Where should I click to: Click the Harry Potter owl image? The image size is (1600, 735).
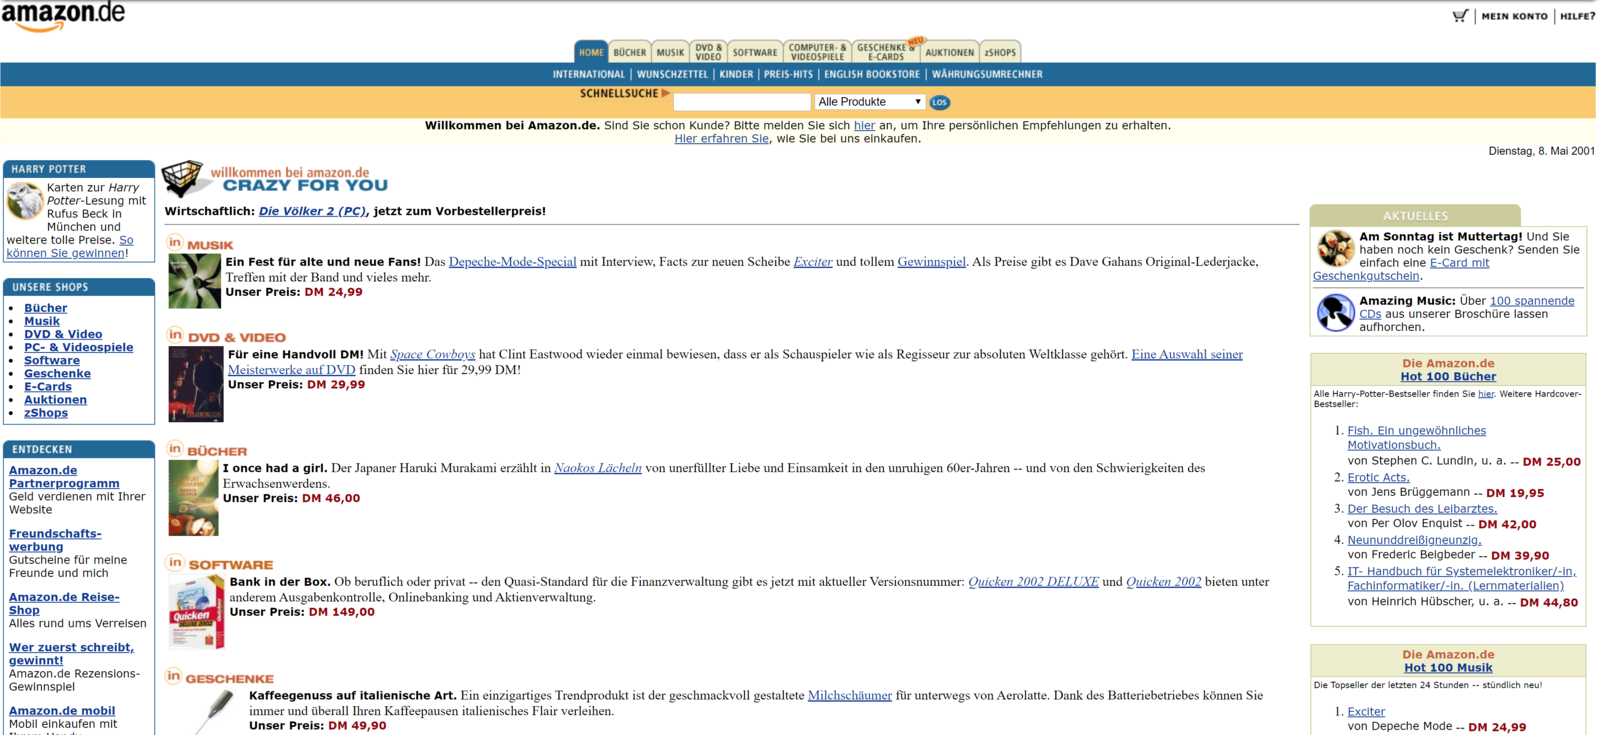[x=25, y=201]
